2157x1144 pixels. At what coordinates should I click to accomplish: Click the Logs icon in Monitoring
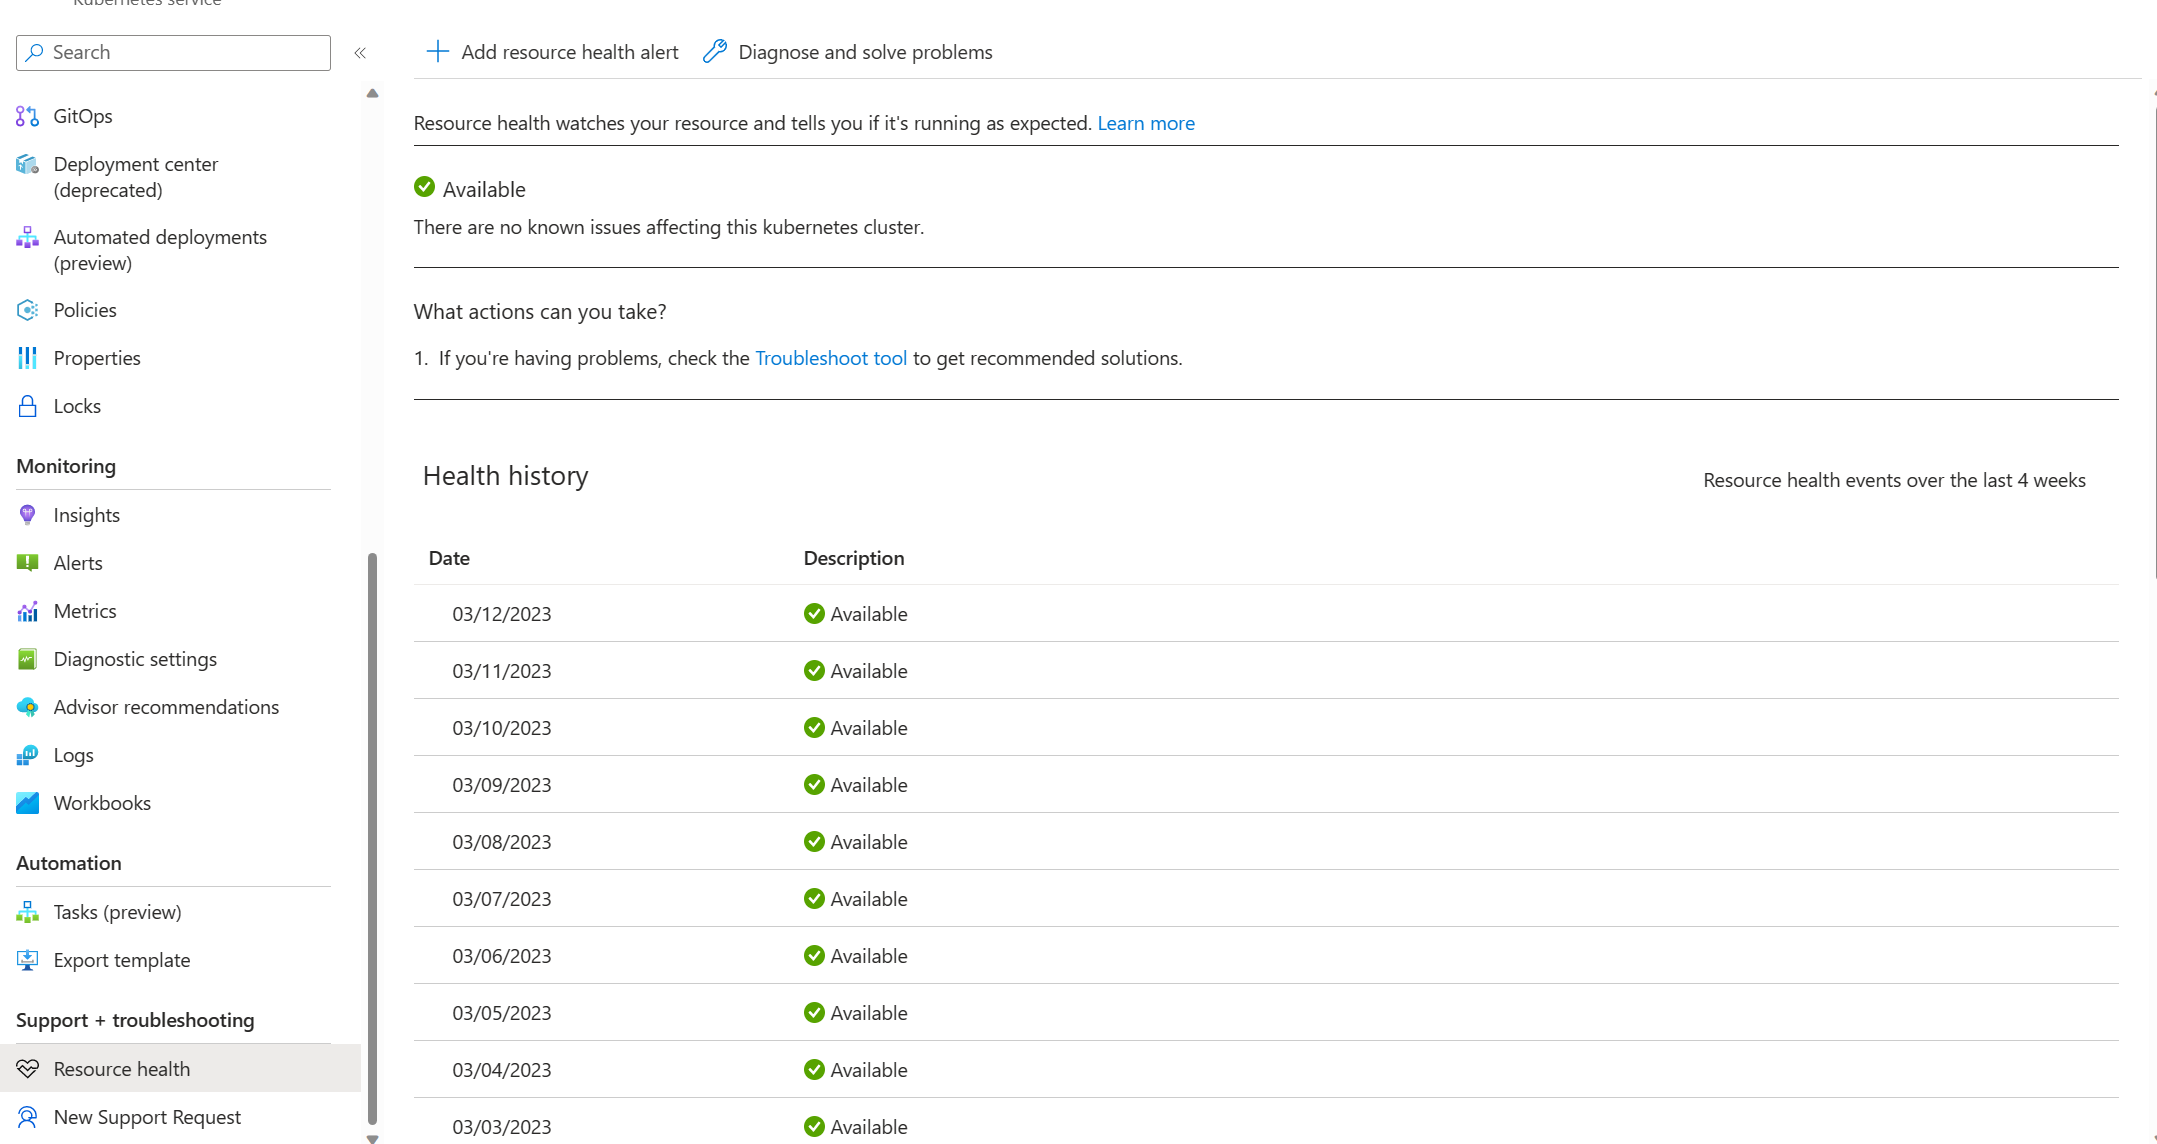(27, 755)
